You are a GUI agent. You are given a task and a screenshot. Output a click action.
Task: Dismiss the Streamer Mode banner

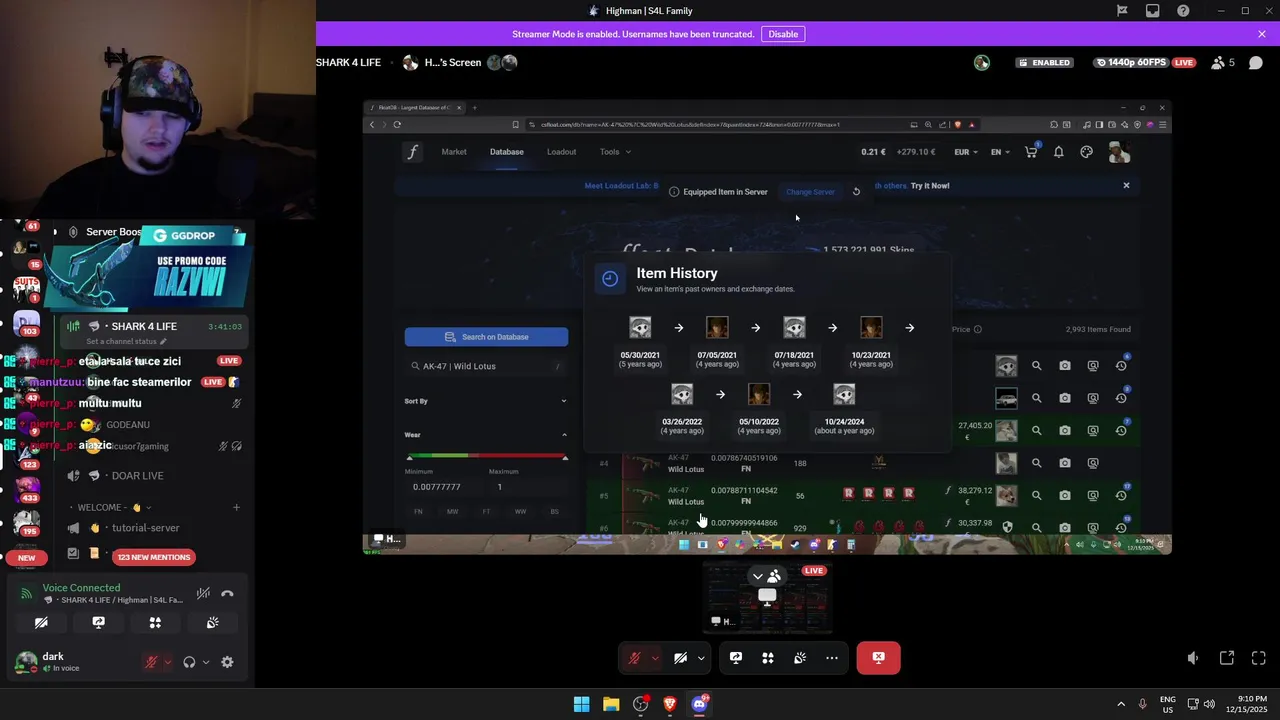(1262, 34)
